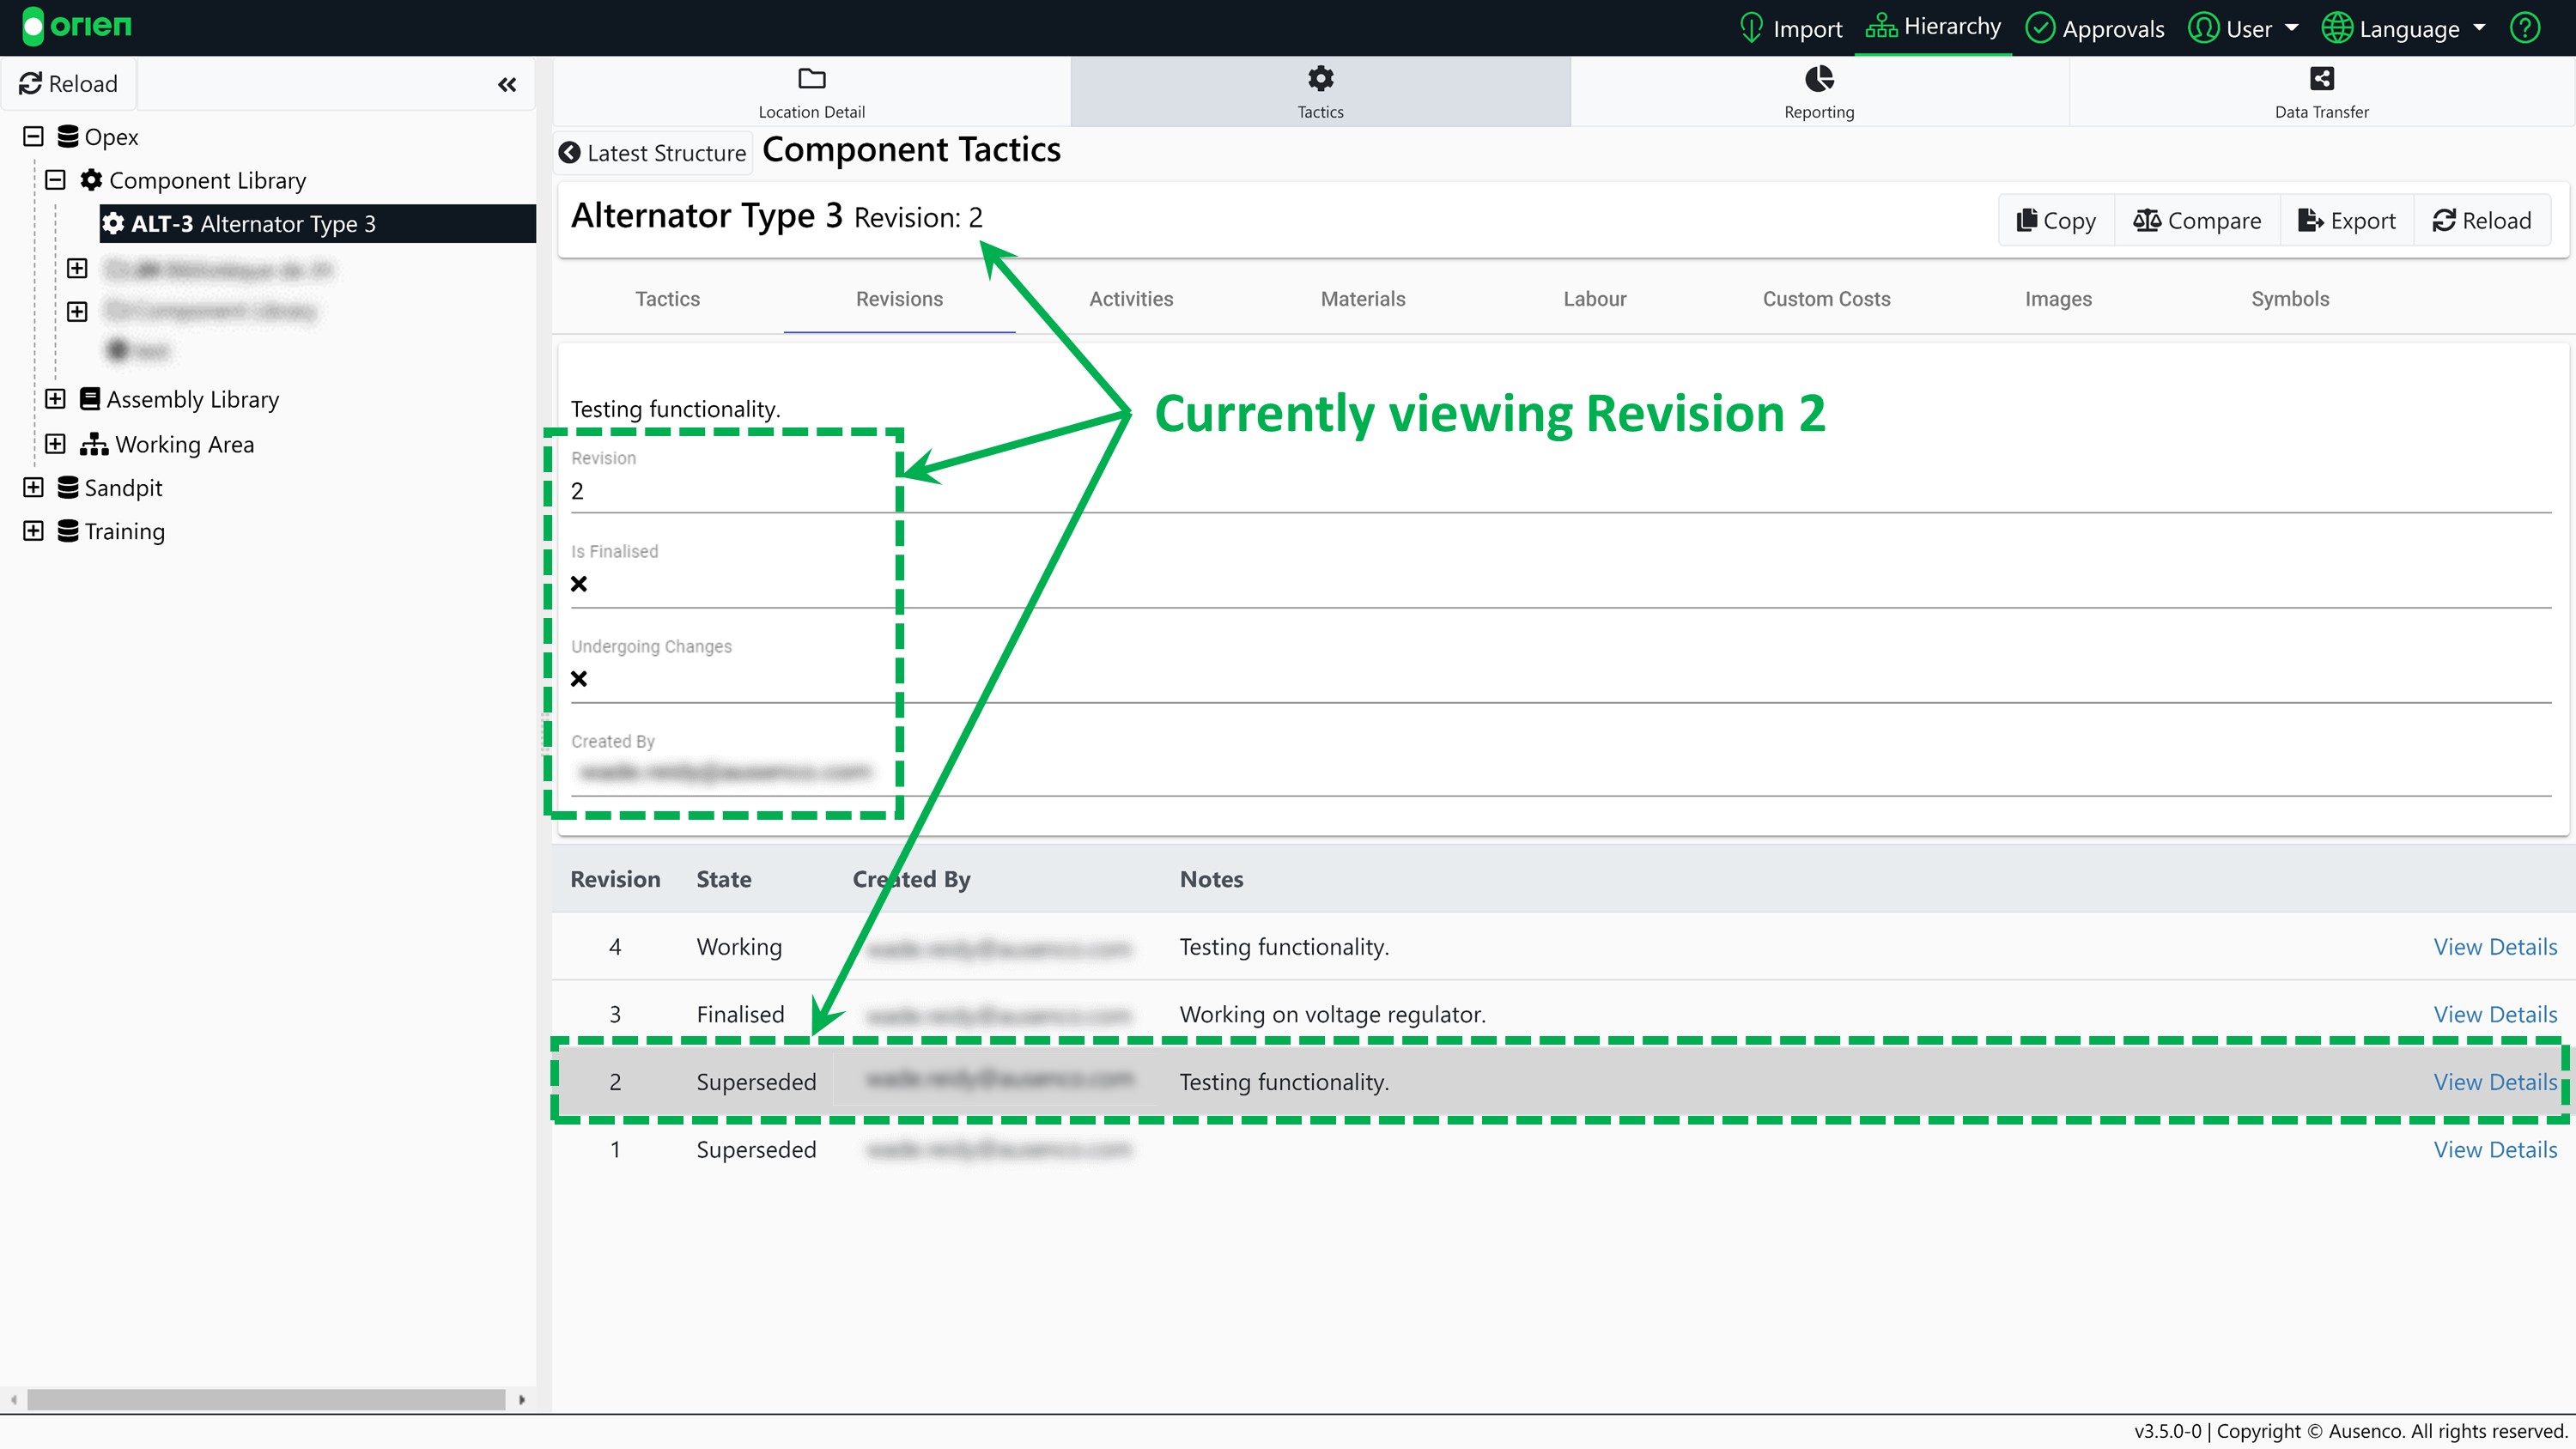This screenshot has width=2576, height=1449.
Task: Collapse the sidebar with double chevron
Action: pyautogui.click(x=507, y=85)
